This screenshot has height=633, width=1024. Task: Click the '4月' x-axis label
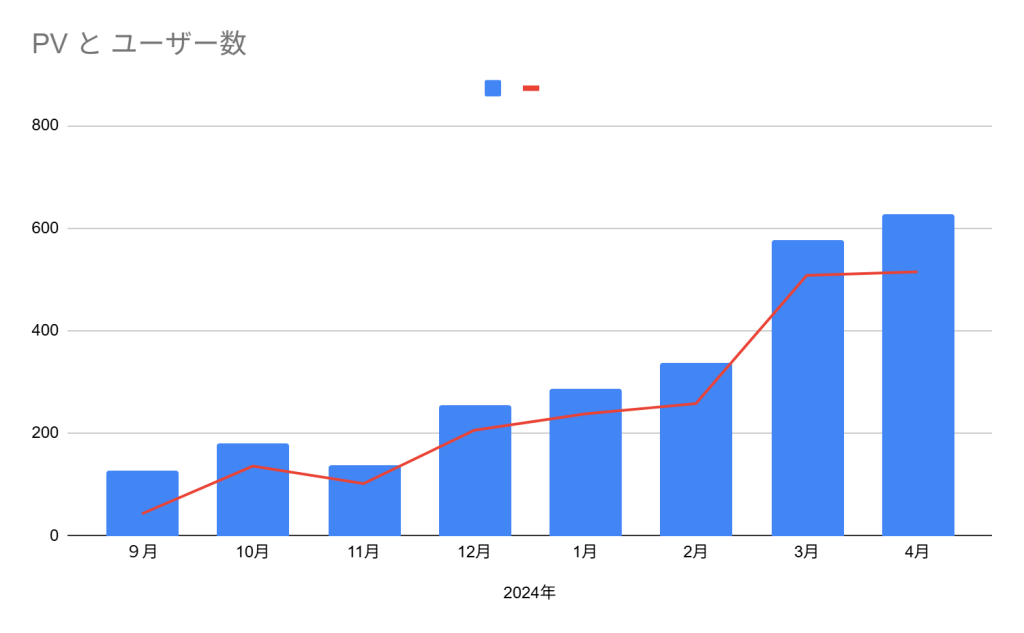click(x=917, y=552)
